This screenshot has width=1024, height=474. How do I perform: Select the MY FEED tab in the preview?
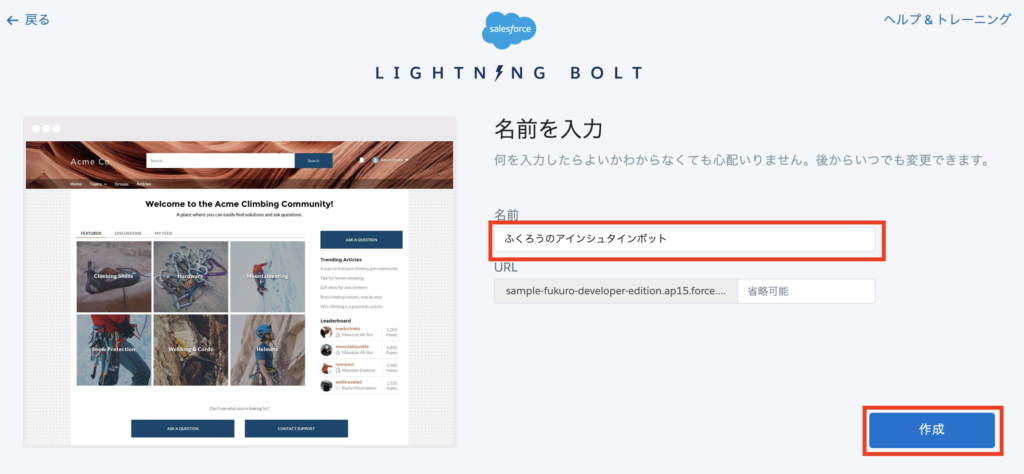pos(163,233)
